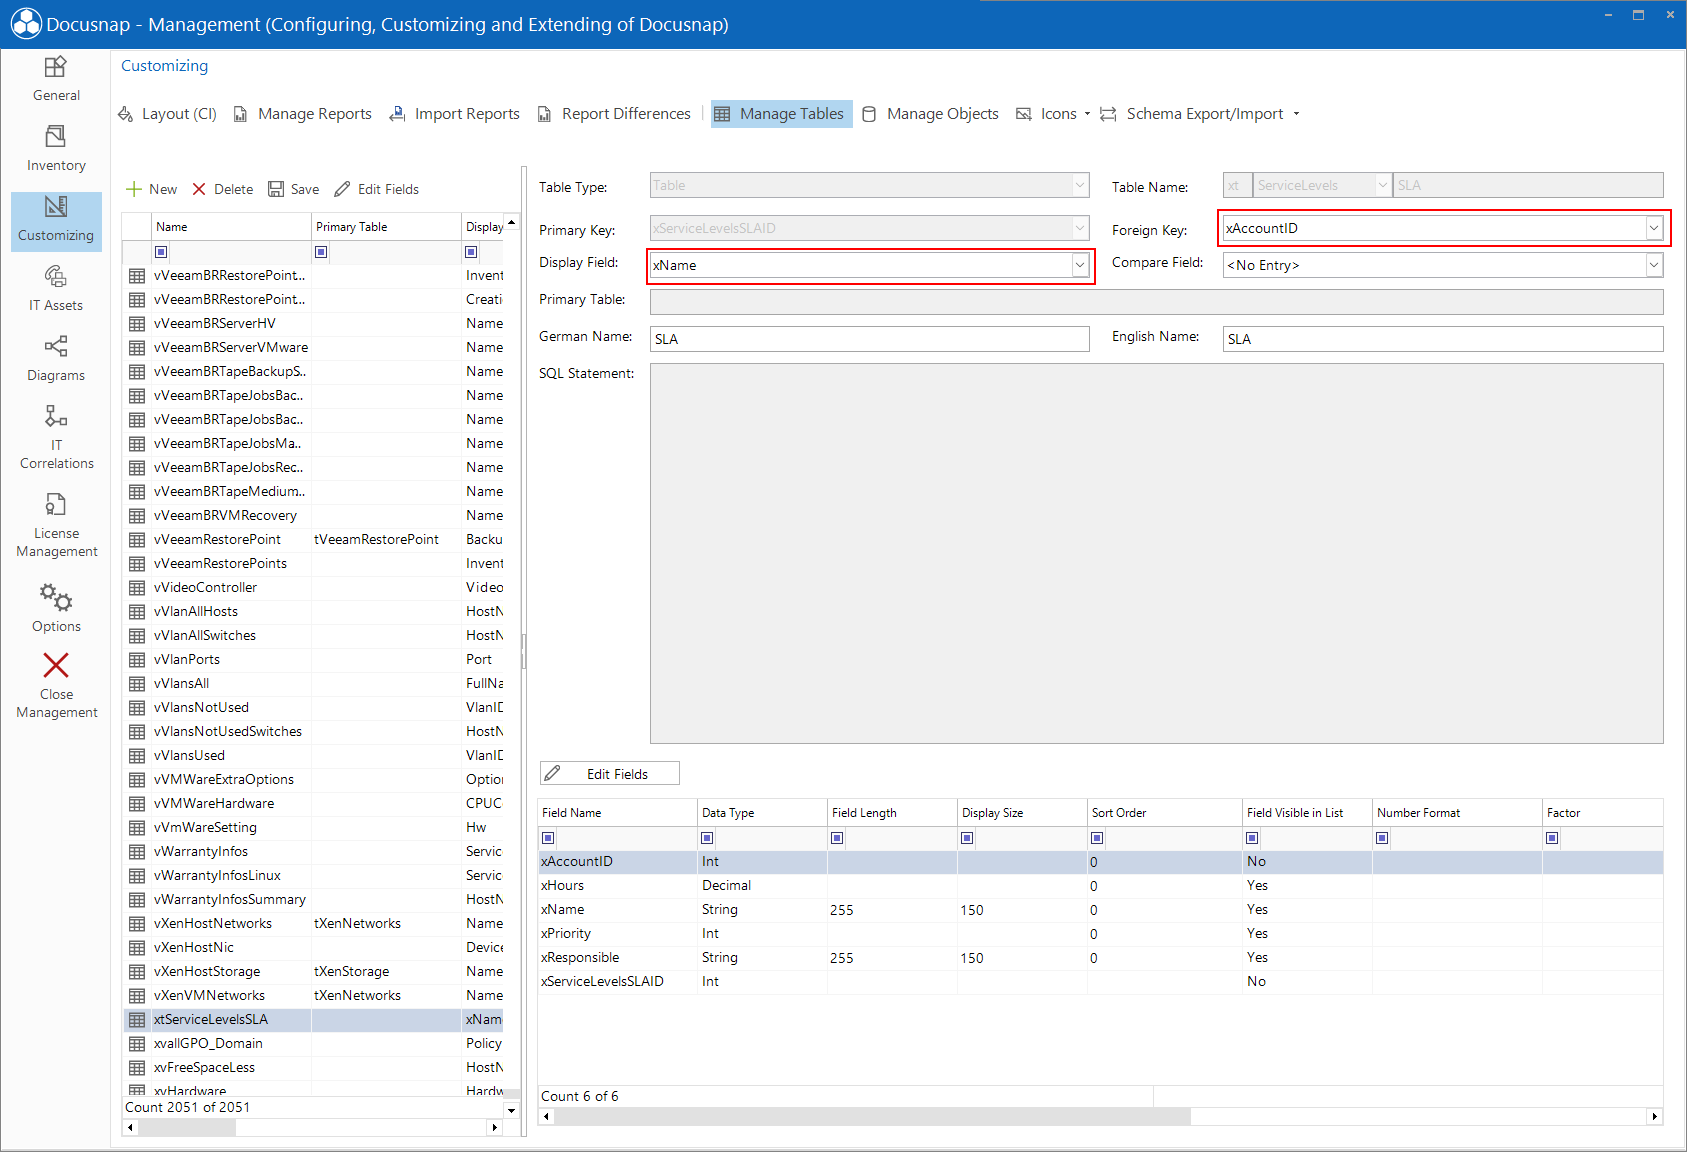Open the Foreign Key xAccountID dropdown
The width and height of the screenshot is (1687, 1152).
pyautogui.click(x=1654, y=228)
